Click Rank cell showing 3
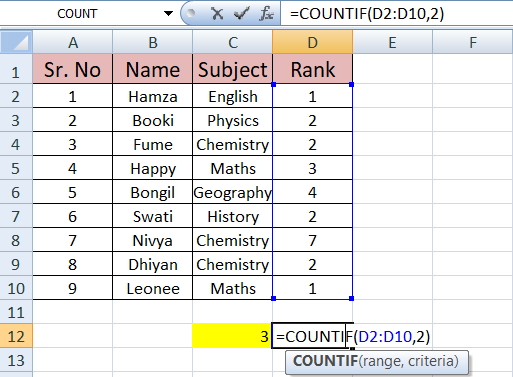 [312, 168]
